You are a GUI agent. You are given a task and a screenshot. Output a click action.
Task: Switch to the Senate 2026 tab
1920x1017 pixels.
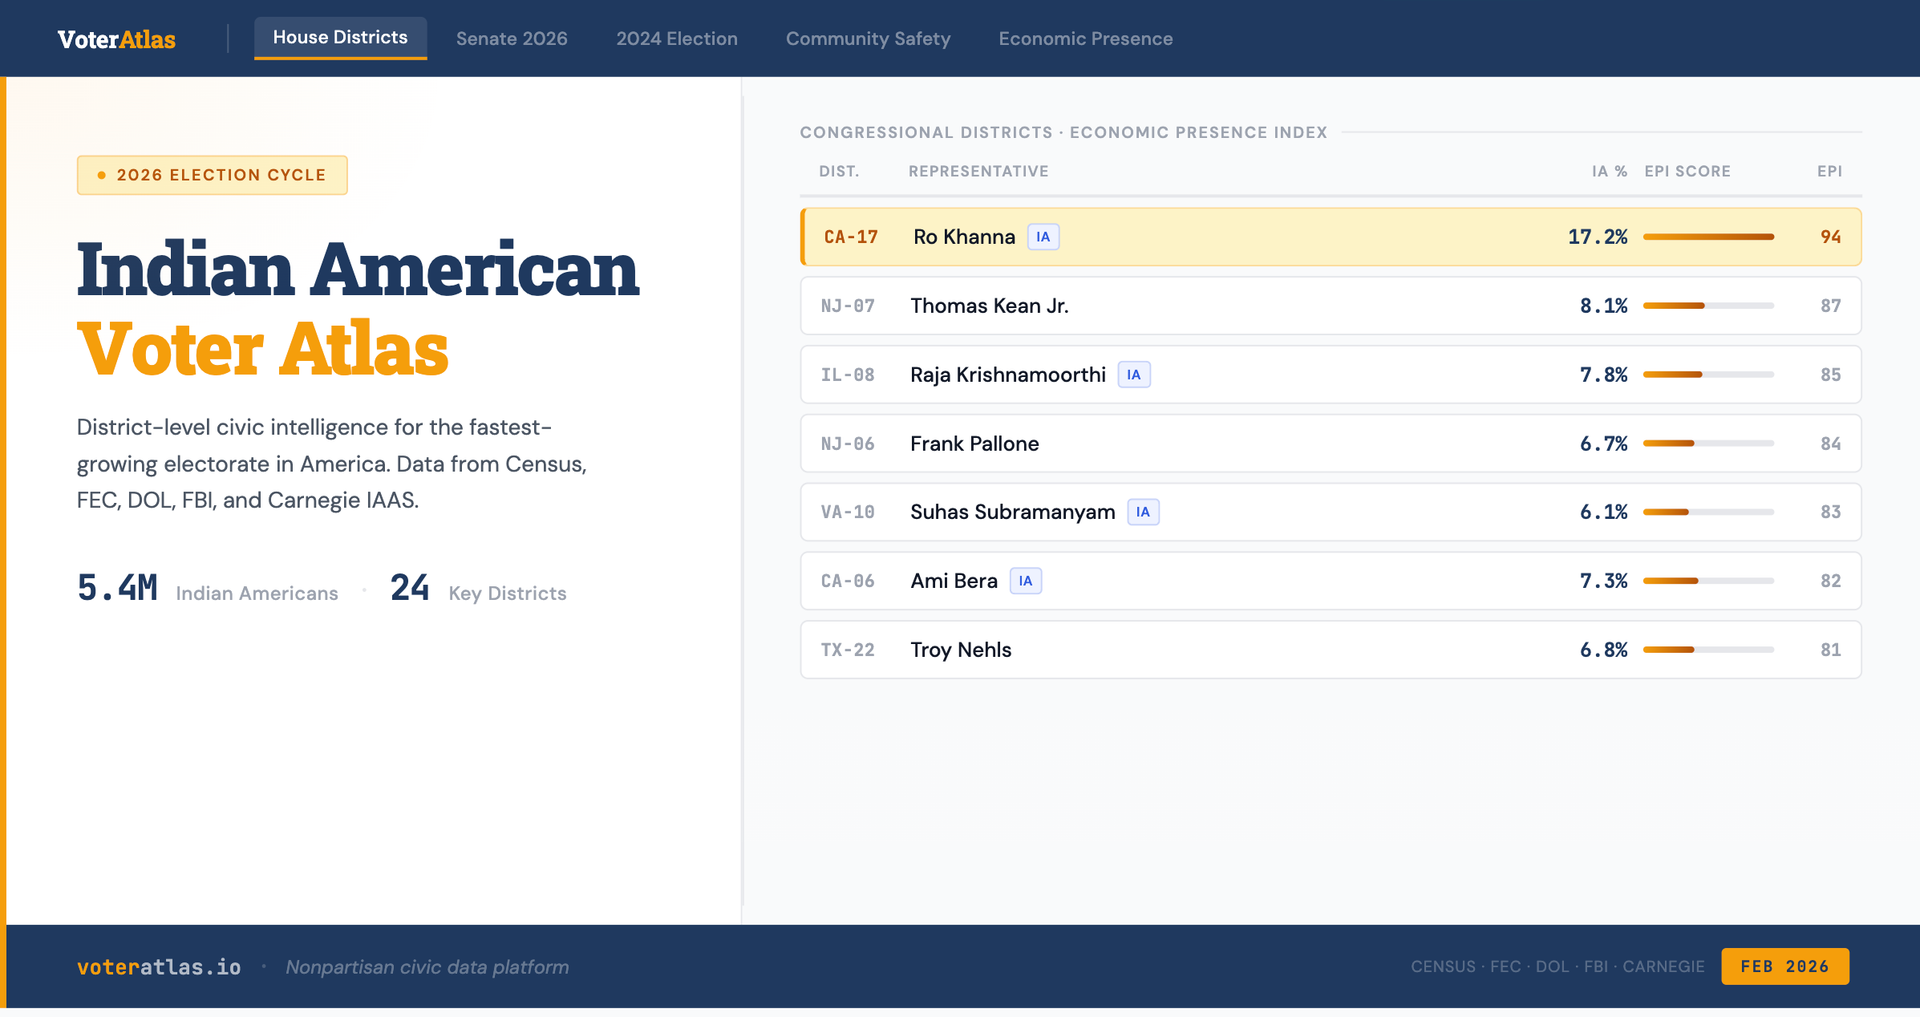(511, 38)
